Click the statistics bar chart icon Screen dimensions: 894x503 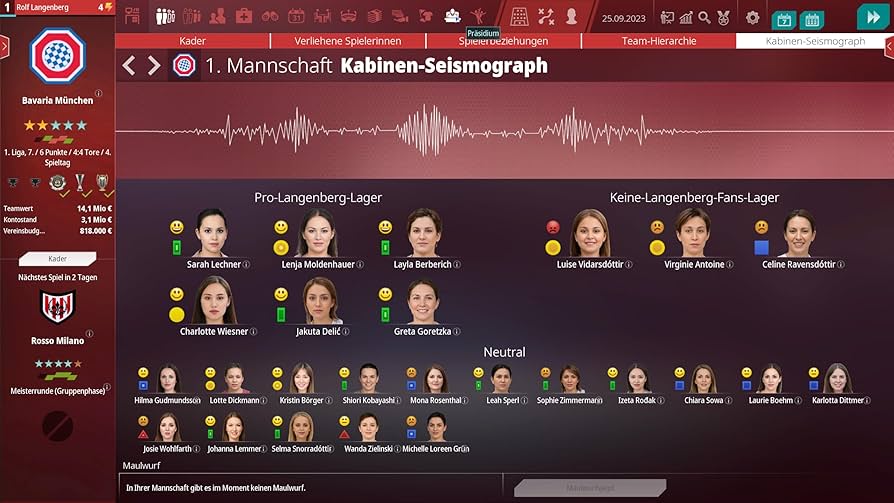pyautogui.click(x=686, y=18)
